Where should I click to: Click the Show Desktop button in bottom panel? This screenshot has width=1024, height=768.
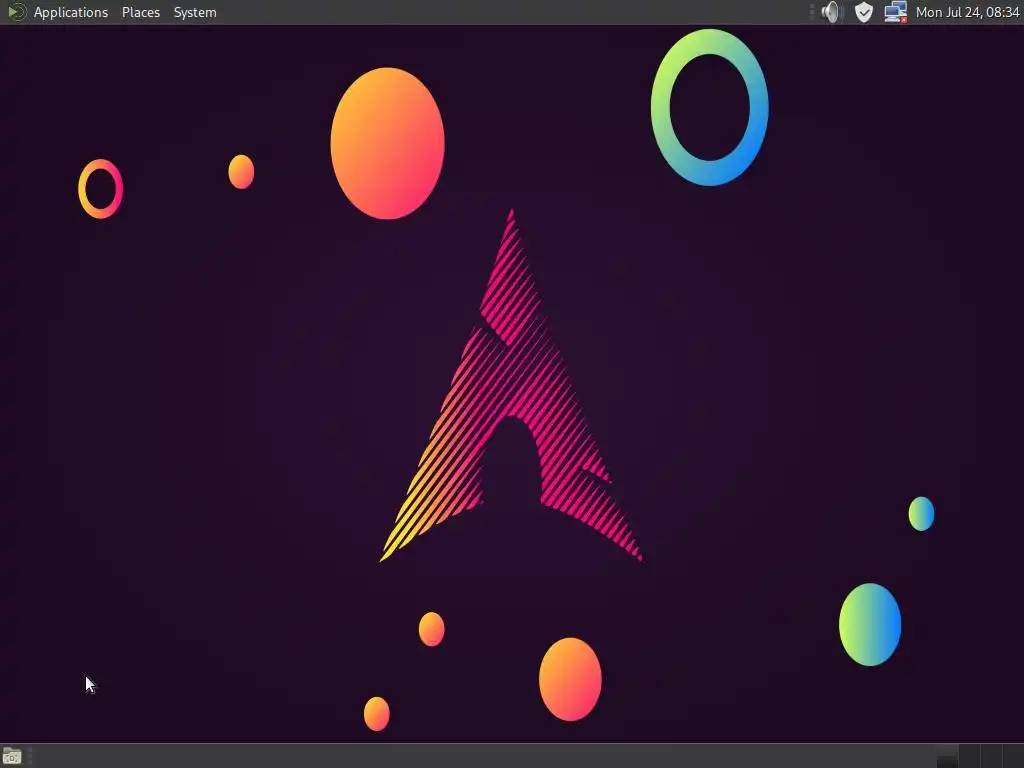click(x=12, y=756)
